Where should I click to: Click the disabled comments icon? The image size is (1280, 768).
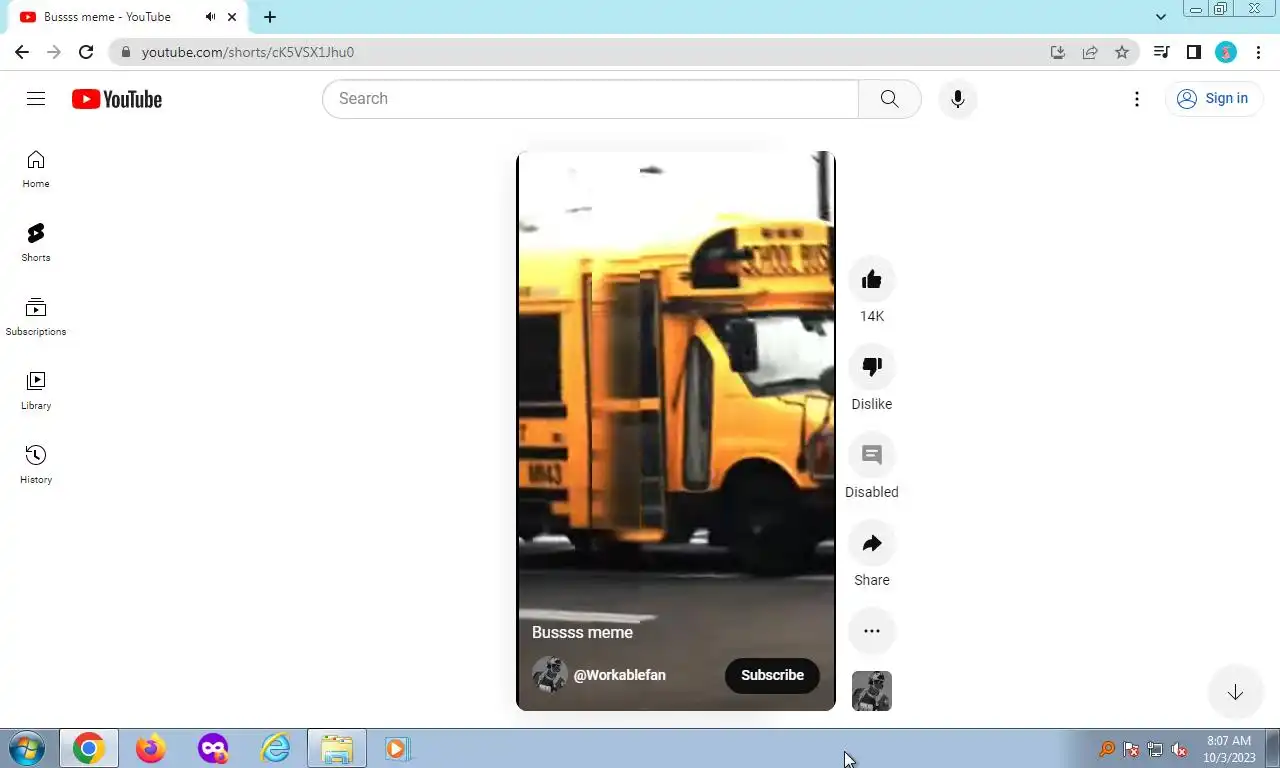872,455
